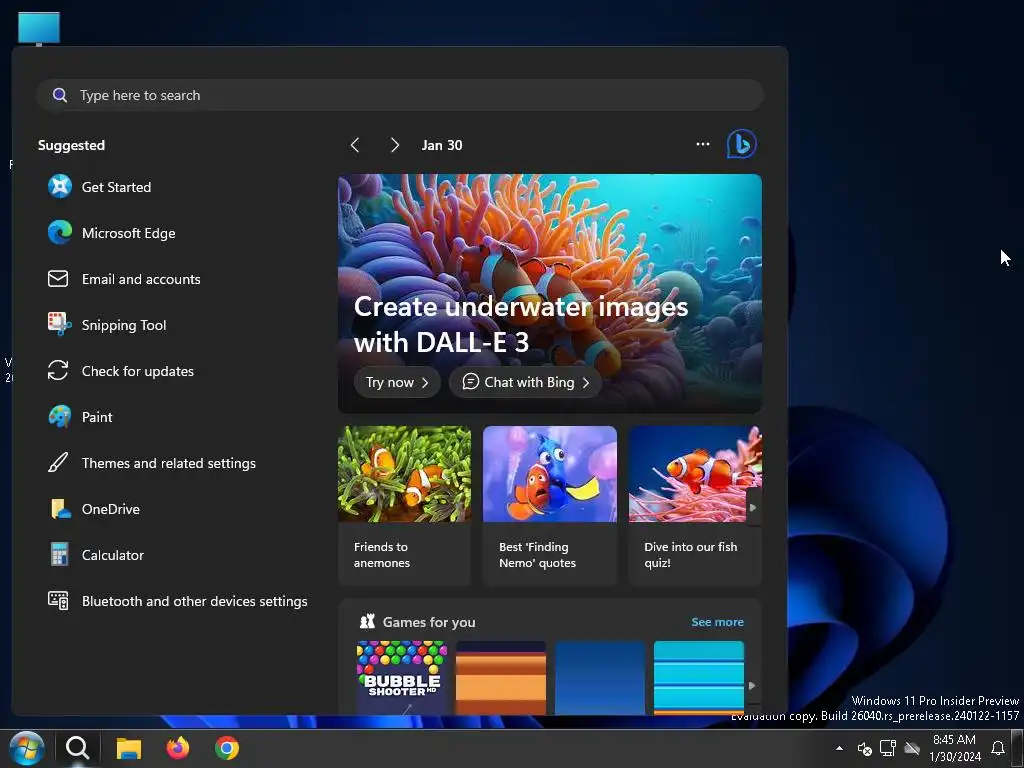
Task: Click the Jan 30 date label
Action: 441,145
